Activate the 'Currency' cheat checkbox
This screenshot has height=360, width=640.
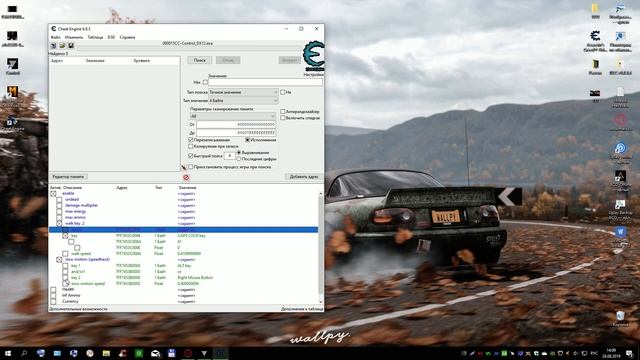point(53,301)
